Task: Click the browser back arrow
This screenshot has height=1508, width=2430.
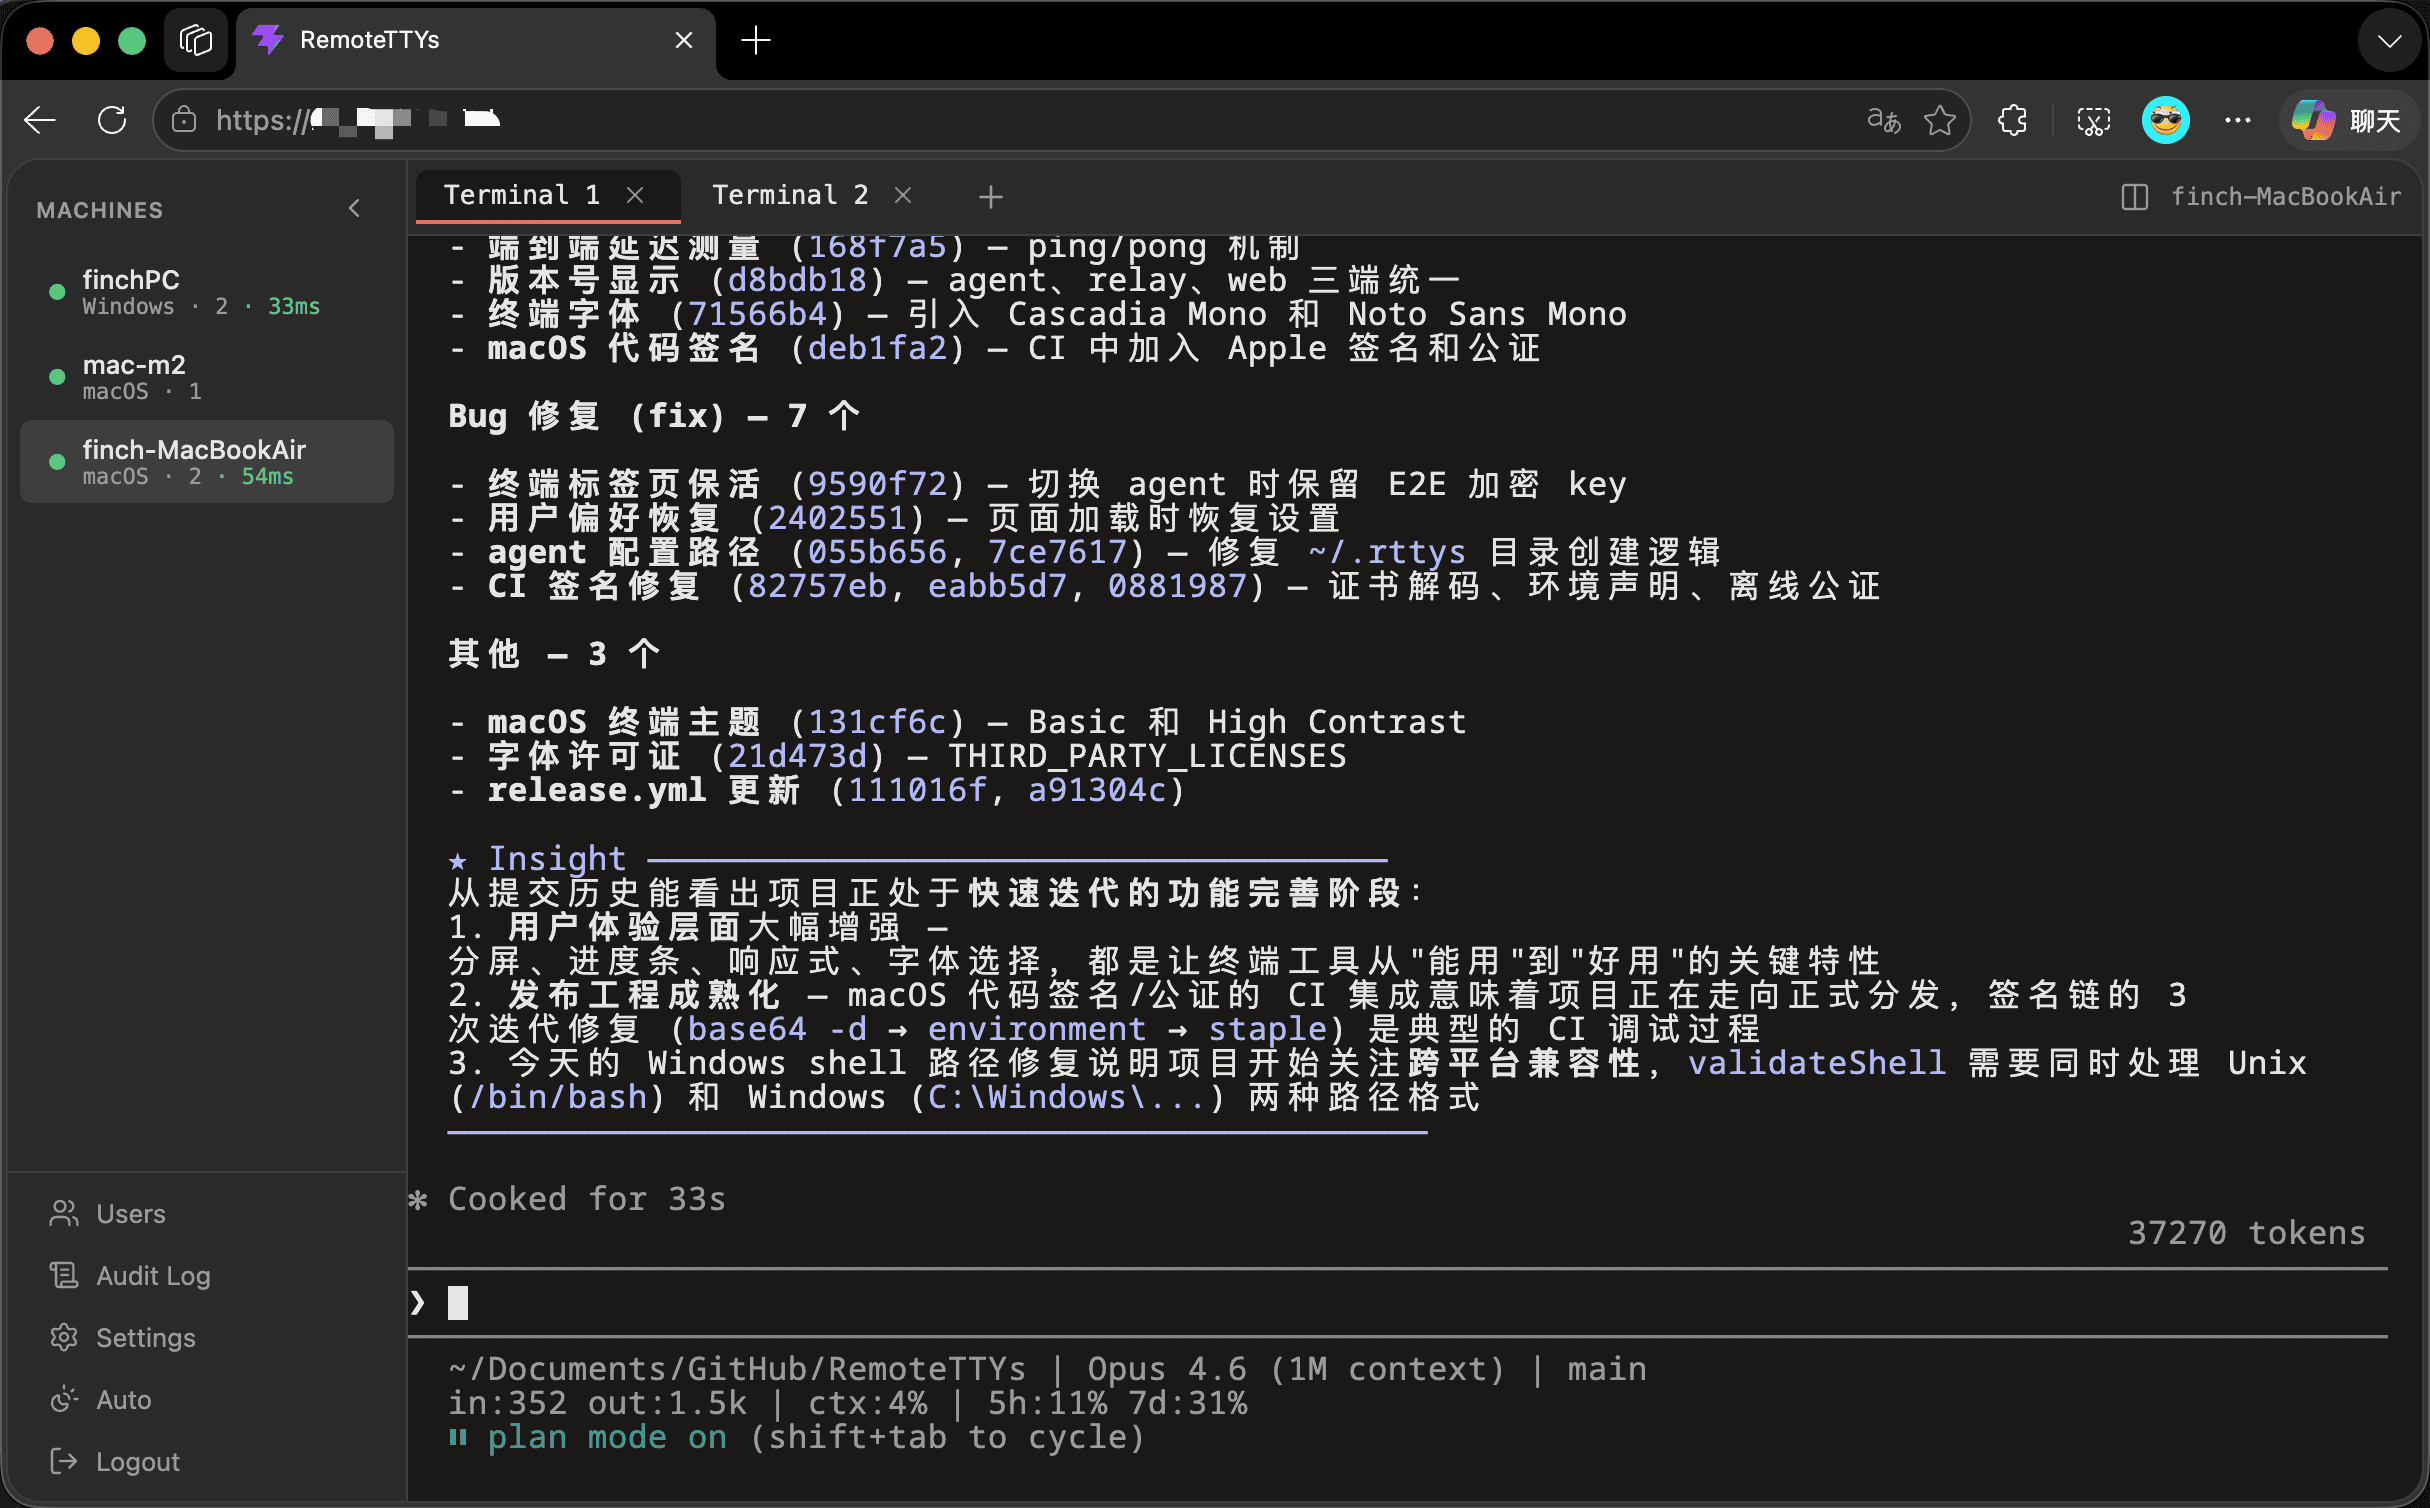Action: pyautogui.click(x=40, y=121)
